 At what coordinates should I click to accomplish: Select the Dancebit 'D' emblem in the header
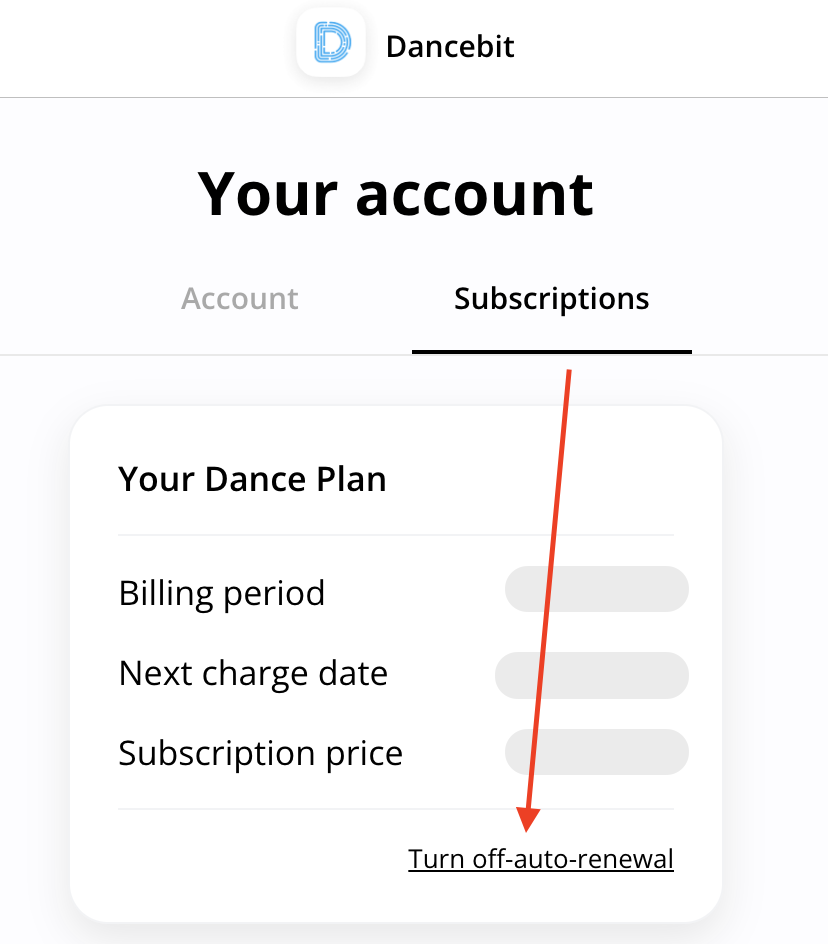coord(331,42)
